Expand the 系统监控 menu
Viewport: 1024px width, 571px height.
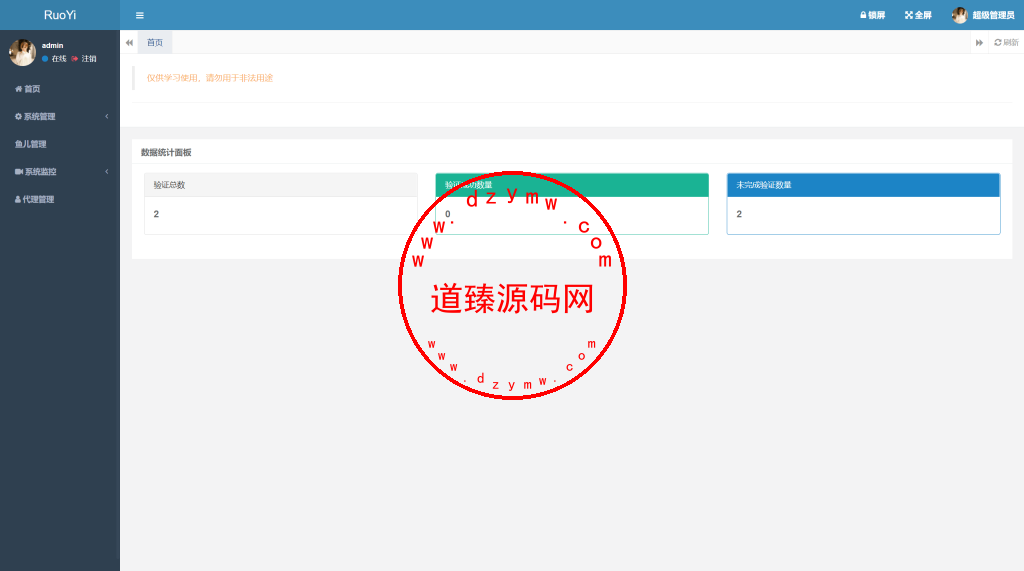click(x=59, y=171)
